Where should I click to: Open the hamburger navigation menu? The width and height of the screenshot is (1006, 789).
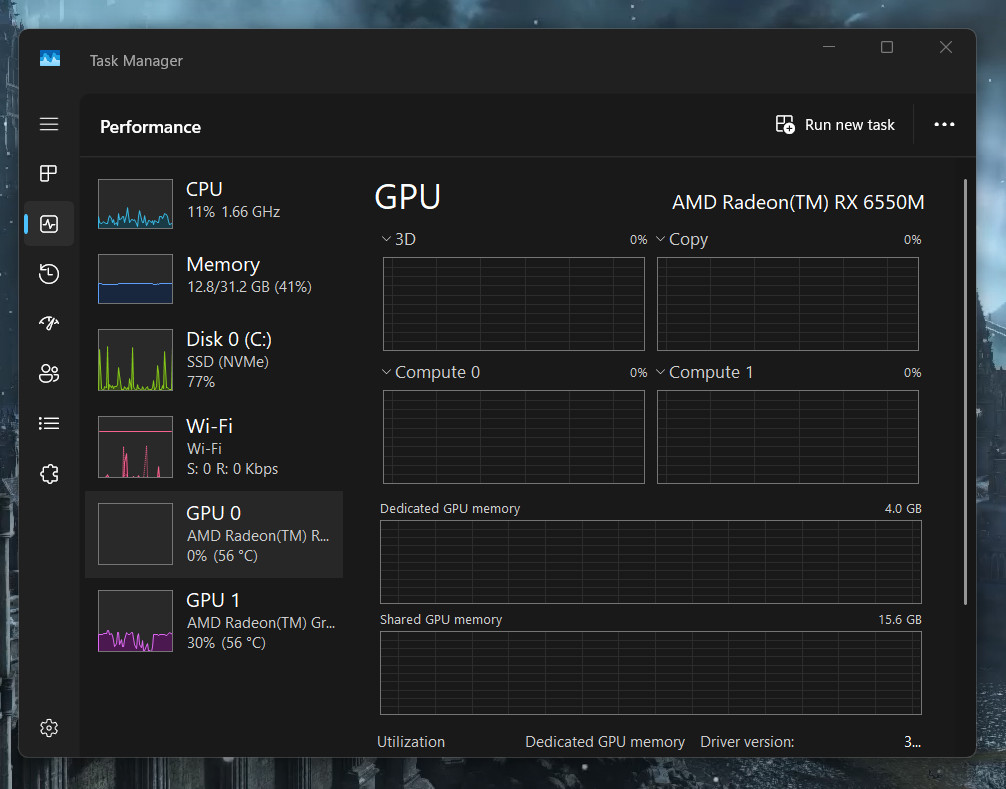[49, 124]
